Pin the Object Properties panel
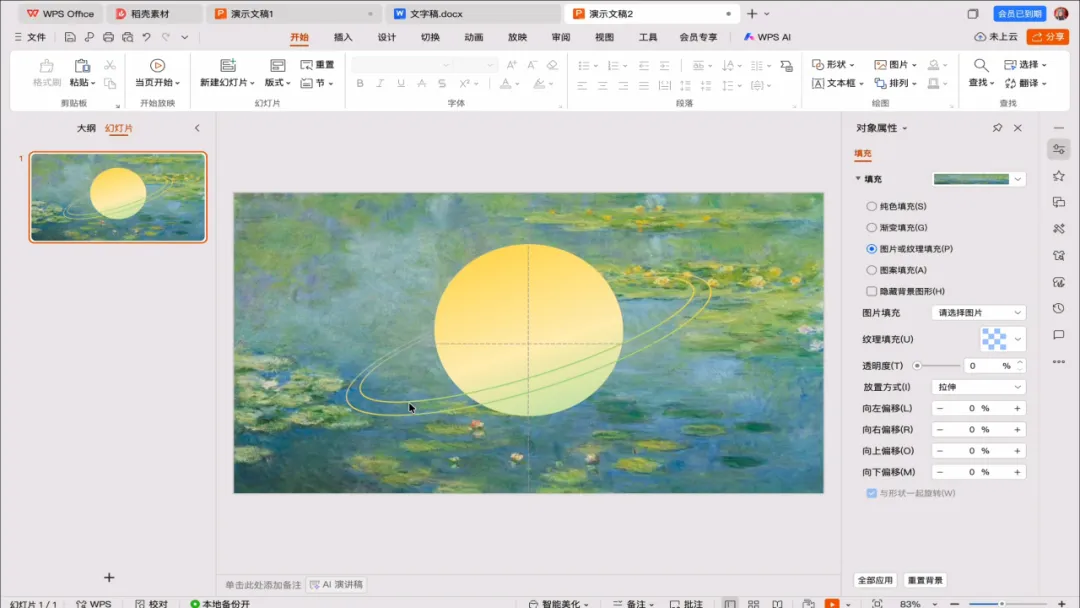 pos(997,128)
